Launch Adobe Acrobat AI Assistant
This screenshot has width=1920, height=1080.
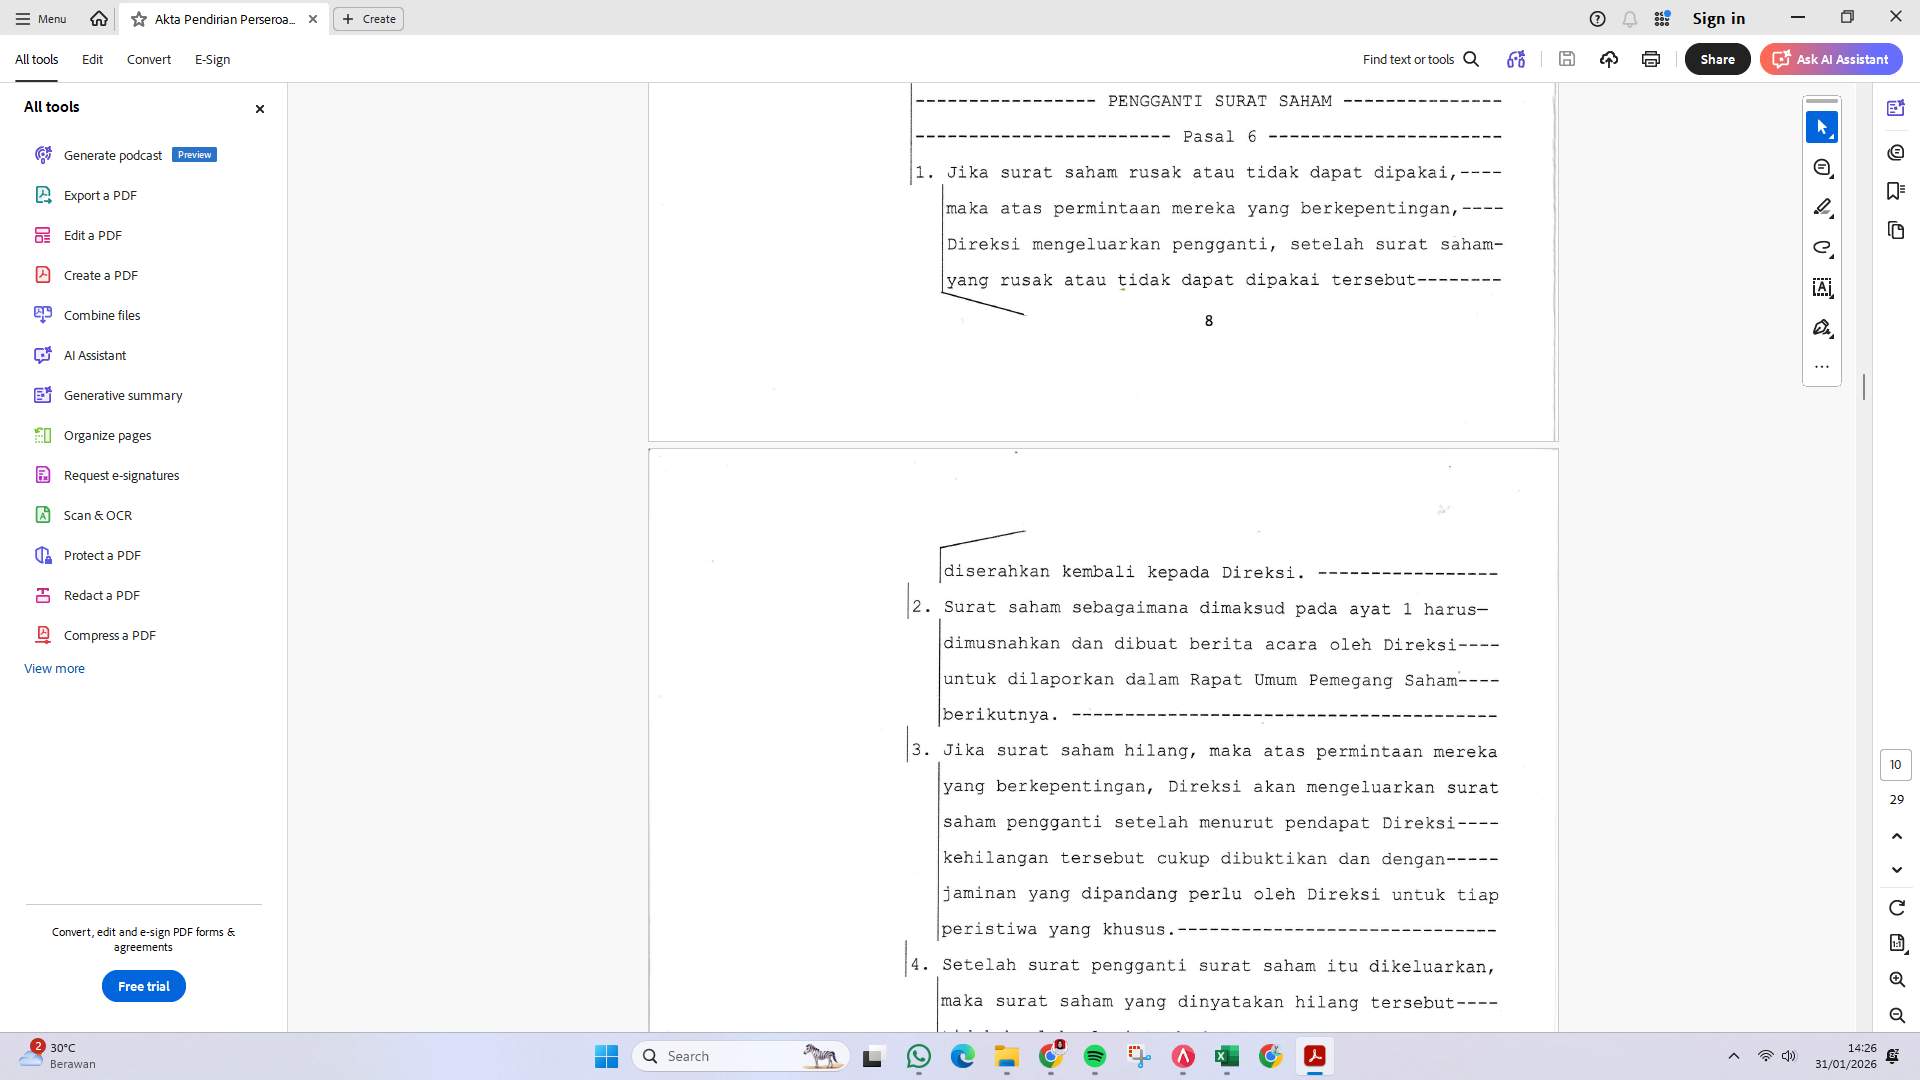tap(1830, 59)
